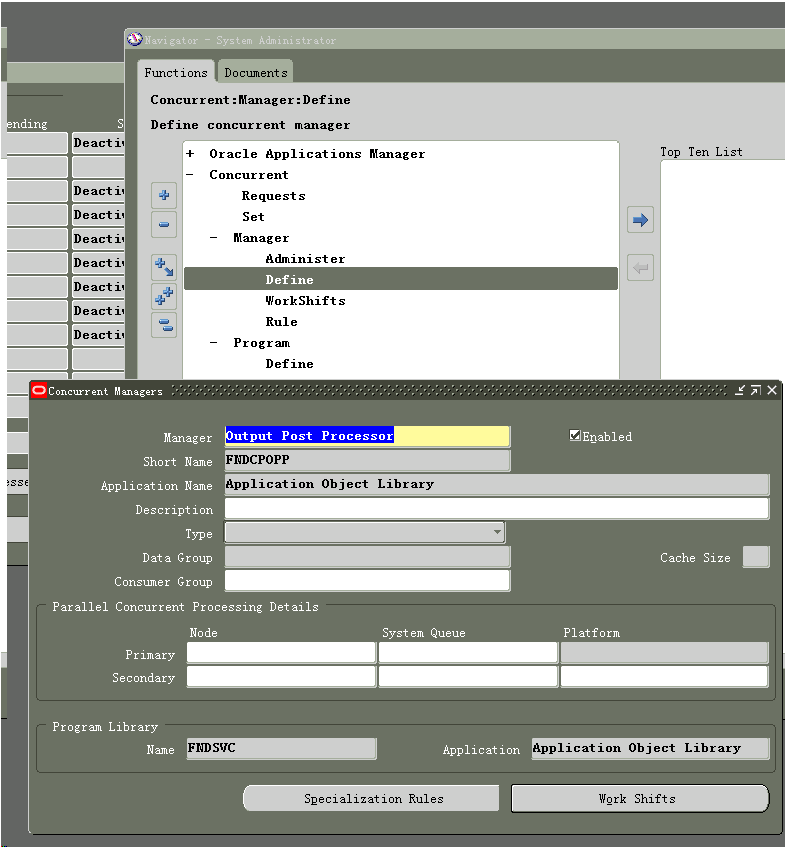Image resolution: width=787 pixels, height=850 pixels.
Task: Click the red Oracle icon on Concurrent Managers
Action: point(39,390)
